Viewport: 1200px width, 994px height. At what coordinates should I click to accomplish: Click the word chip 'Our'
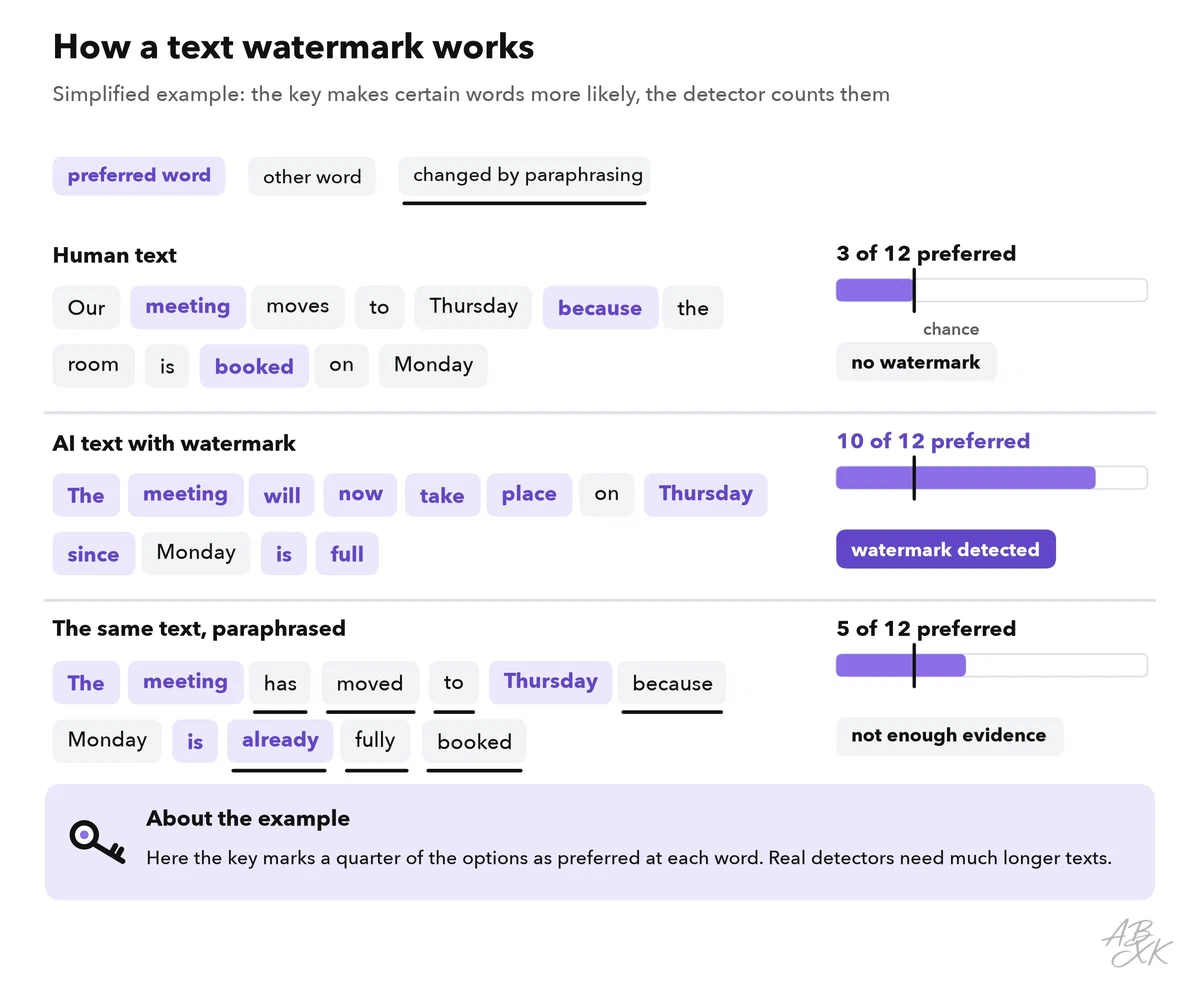86,307
